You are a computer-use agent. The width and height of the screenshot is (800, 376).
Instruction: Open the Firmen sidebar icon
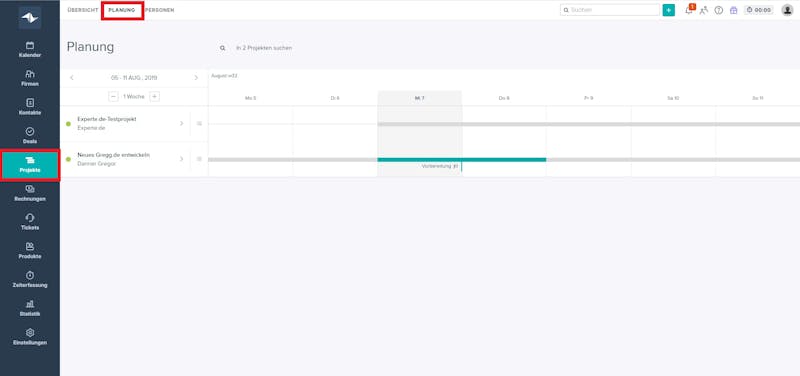30,78
